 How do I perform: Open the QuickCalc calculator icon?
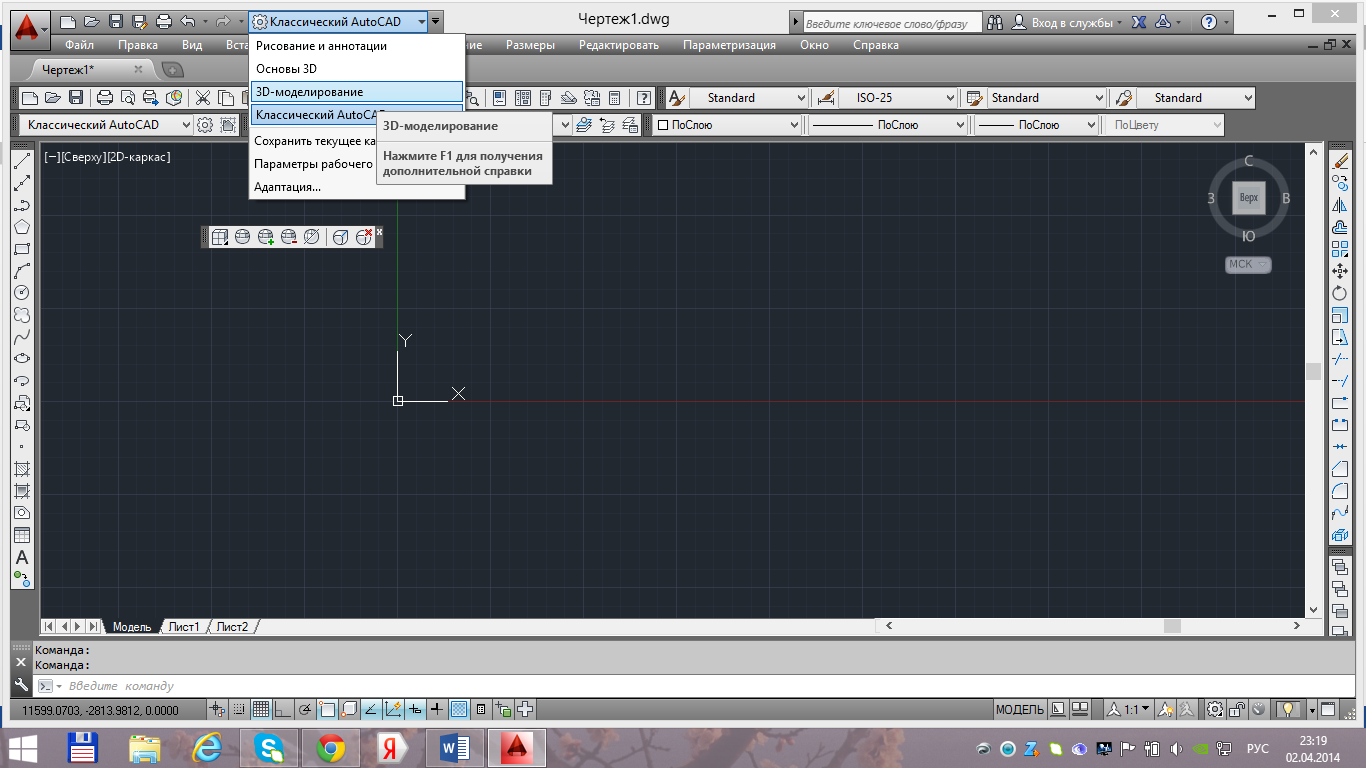(x=615, y=98)
